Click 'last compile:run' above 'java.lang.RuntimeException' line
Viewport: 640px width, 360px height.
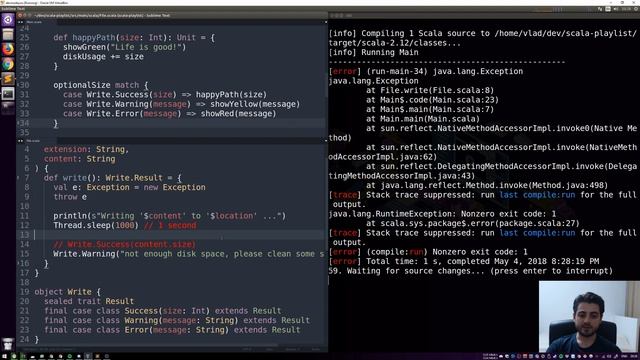click(x=537, y=195)
